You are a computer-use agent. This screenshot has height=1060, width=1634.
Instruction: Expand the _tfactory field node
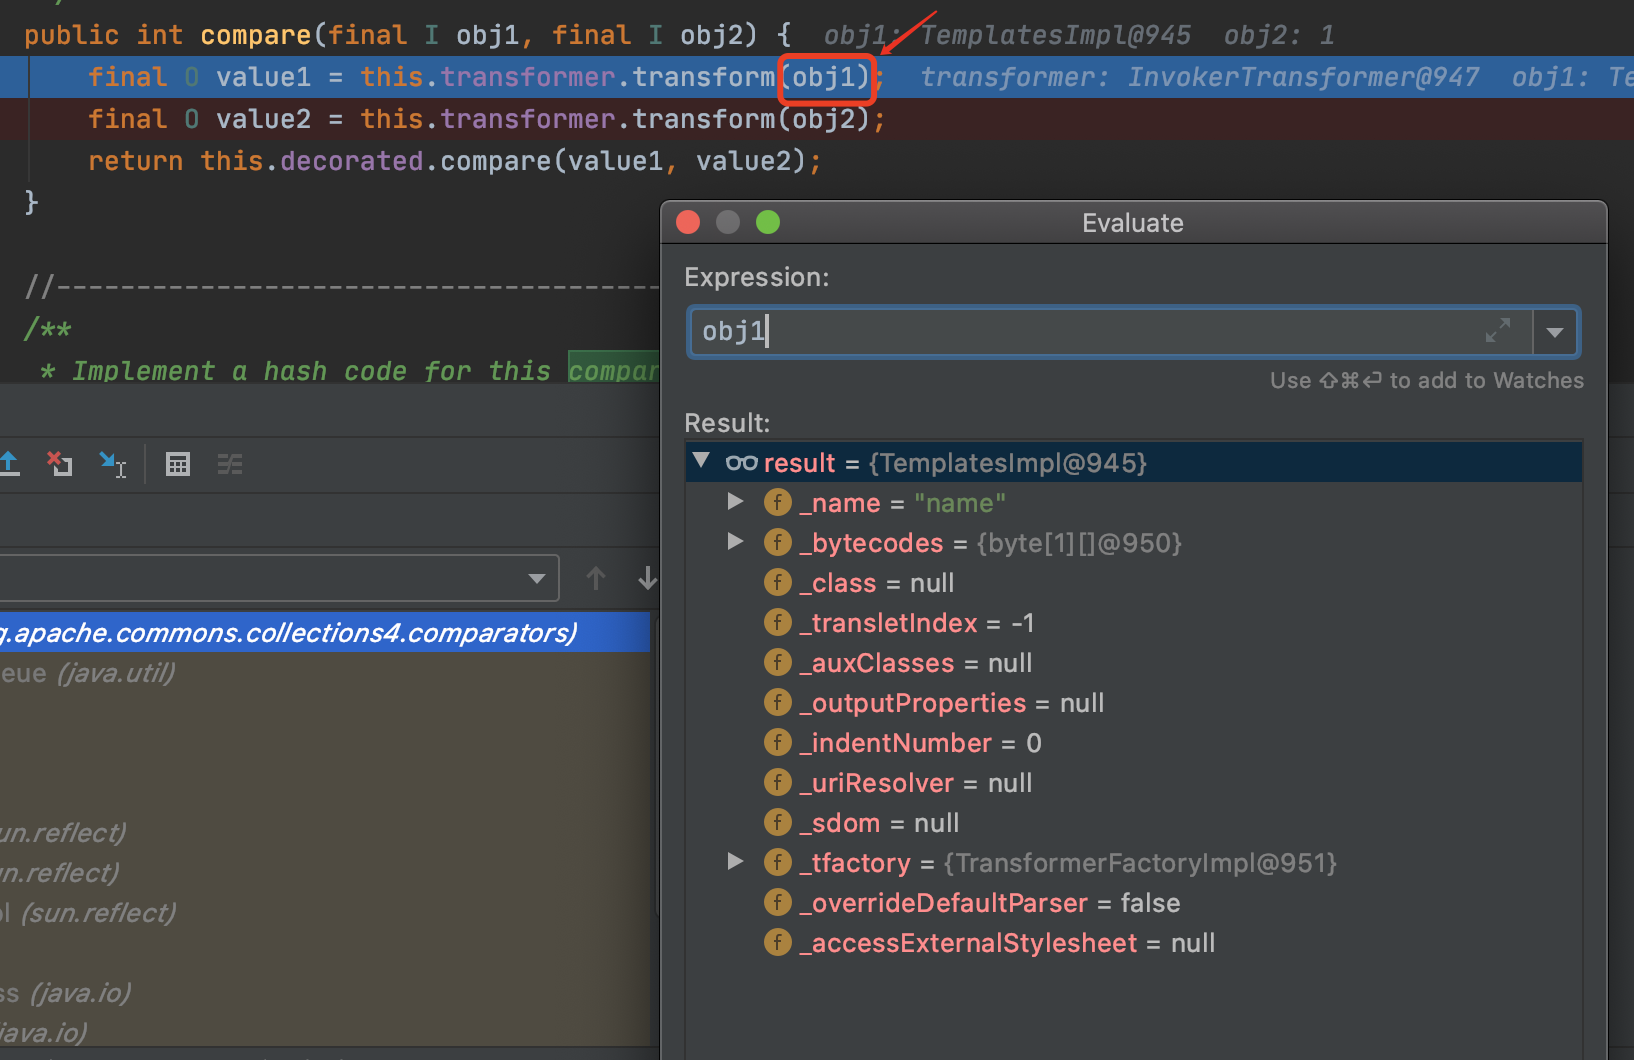[735, 862]
